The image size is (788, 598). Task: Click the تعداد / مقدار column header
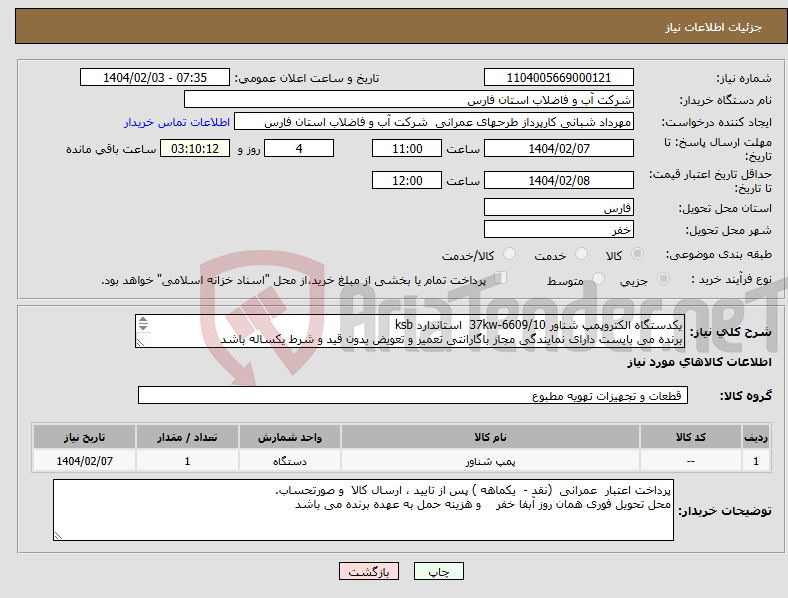click(187, 437)
